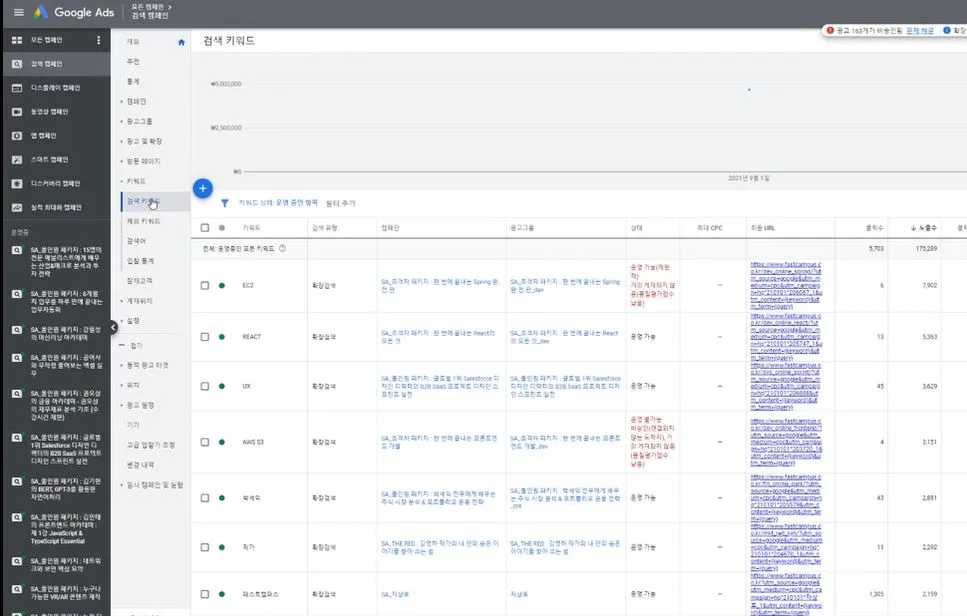Screen dimensions: 967x616
Task: Sort by 최대 CPC column header
Action: (709, 228)
